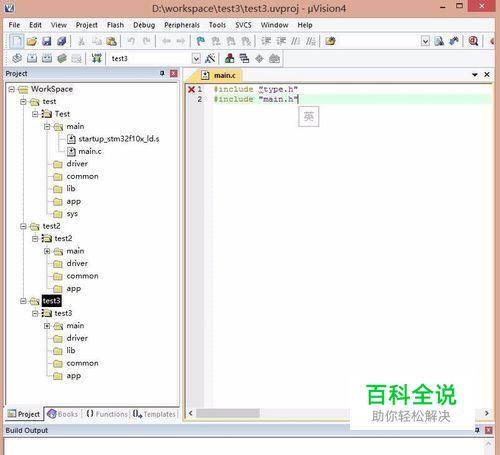Image resolution: width=500 pixels, height=455 pixels.
Task: Click the Batch Build icon
Action: point(62,59)
